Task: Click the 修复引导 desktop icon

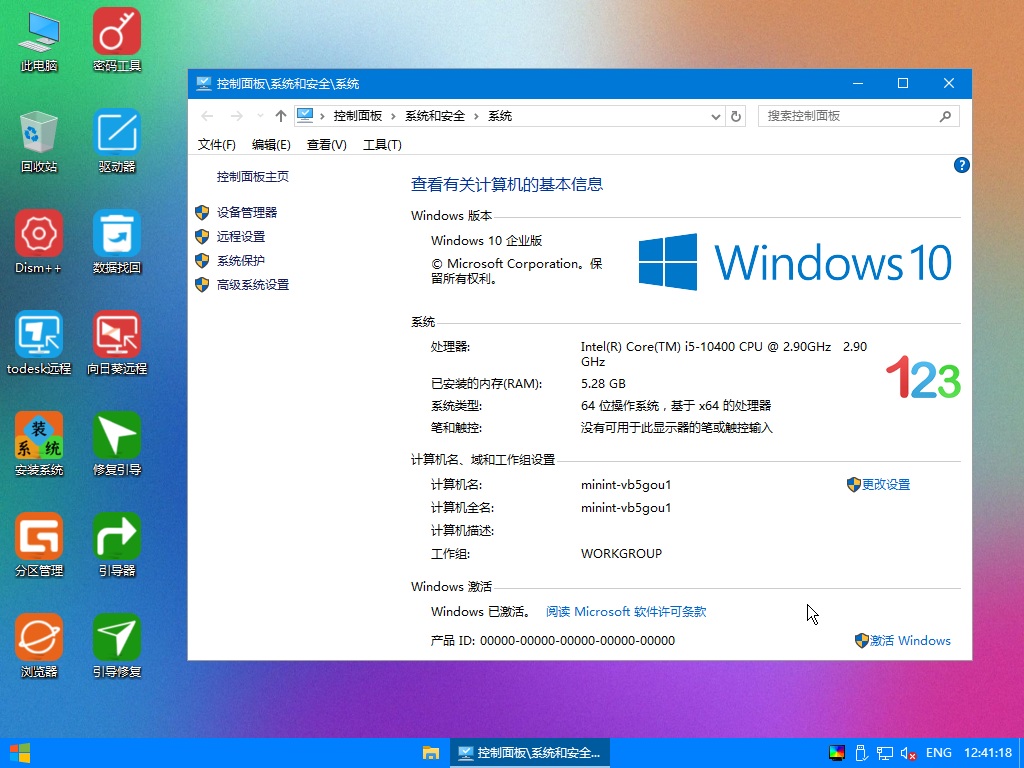Action: 117,436
